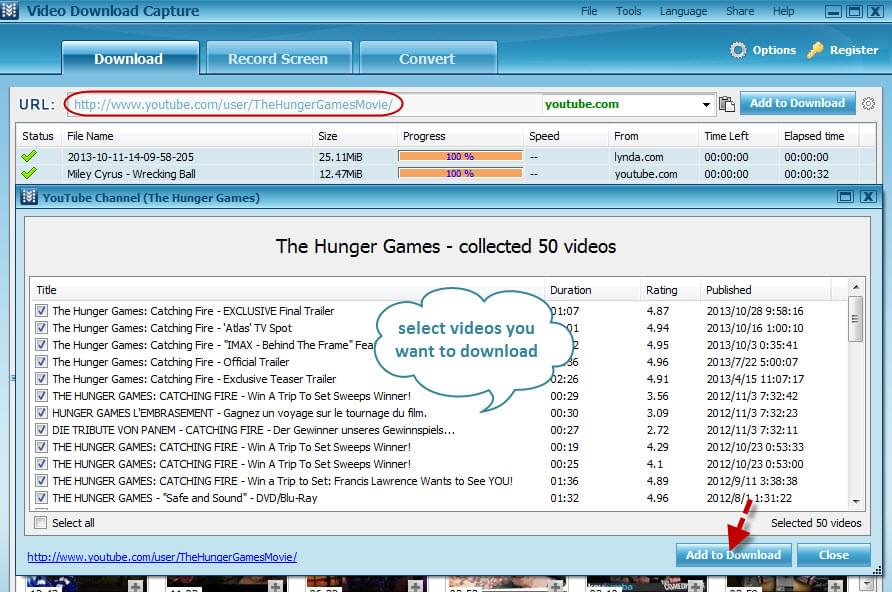Uncheck the 'DIE TRIBUTE VON PANEM' checkbox
The image size is (892, 592).
(41, 430)
